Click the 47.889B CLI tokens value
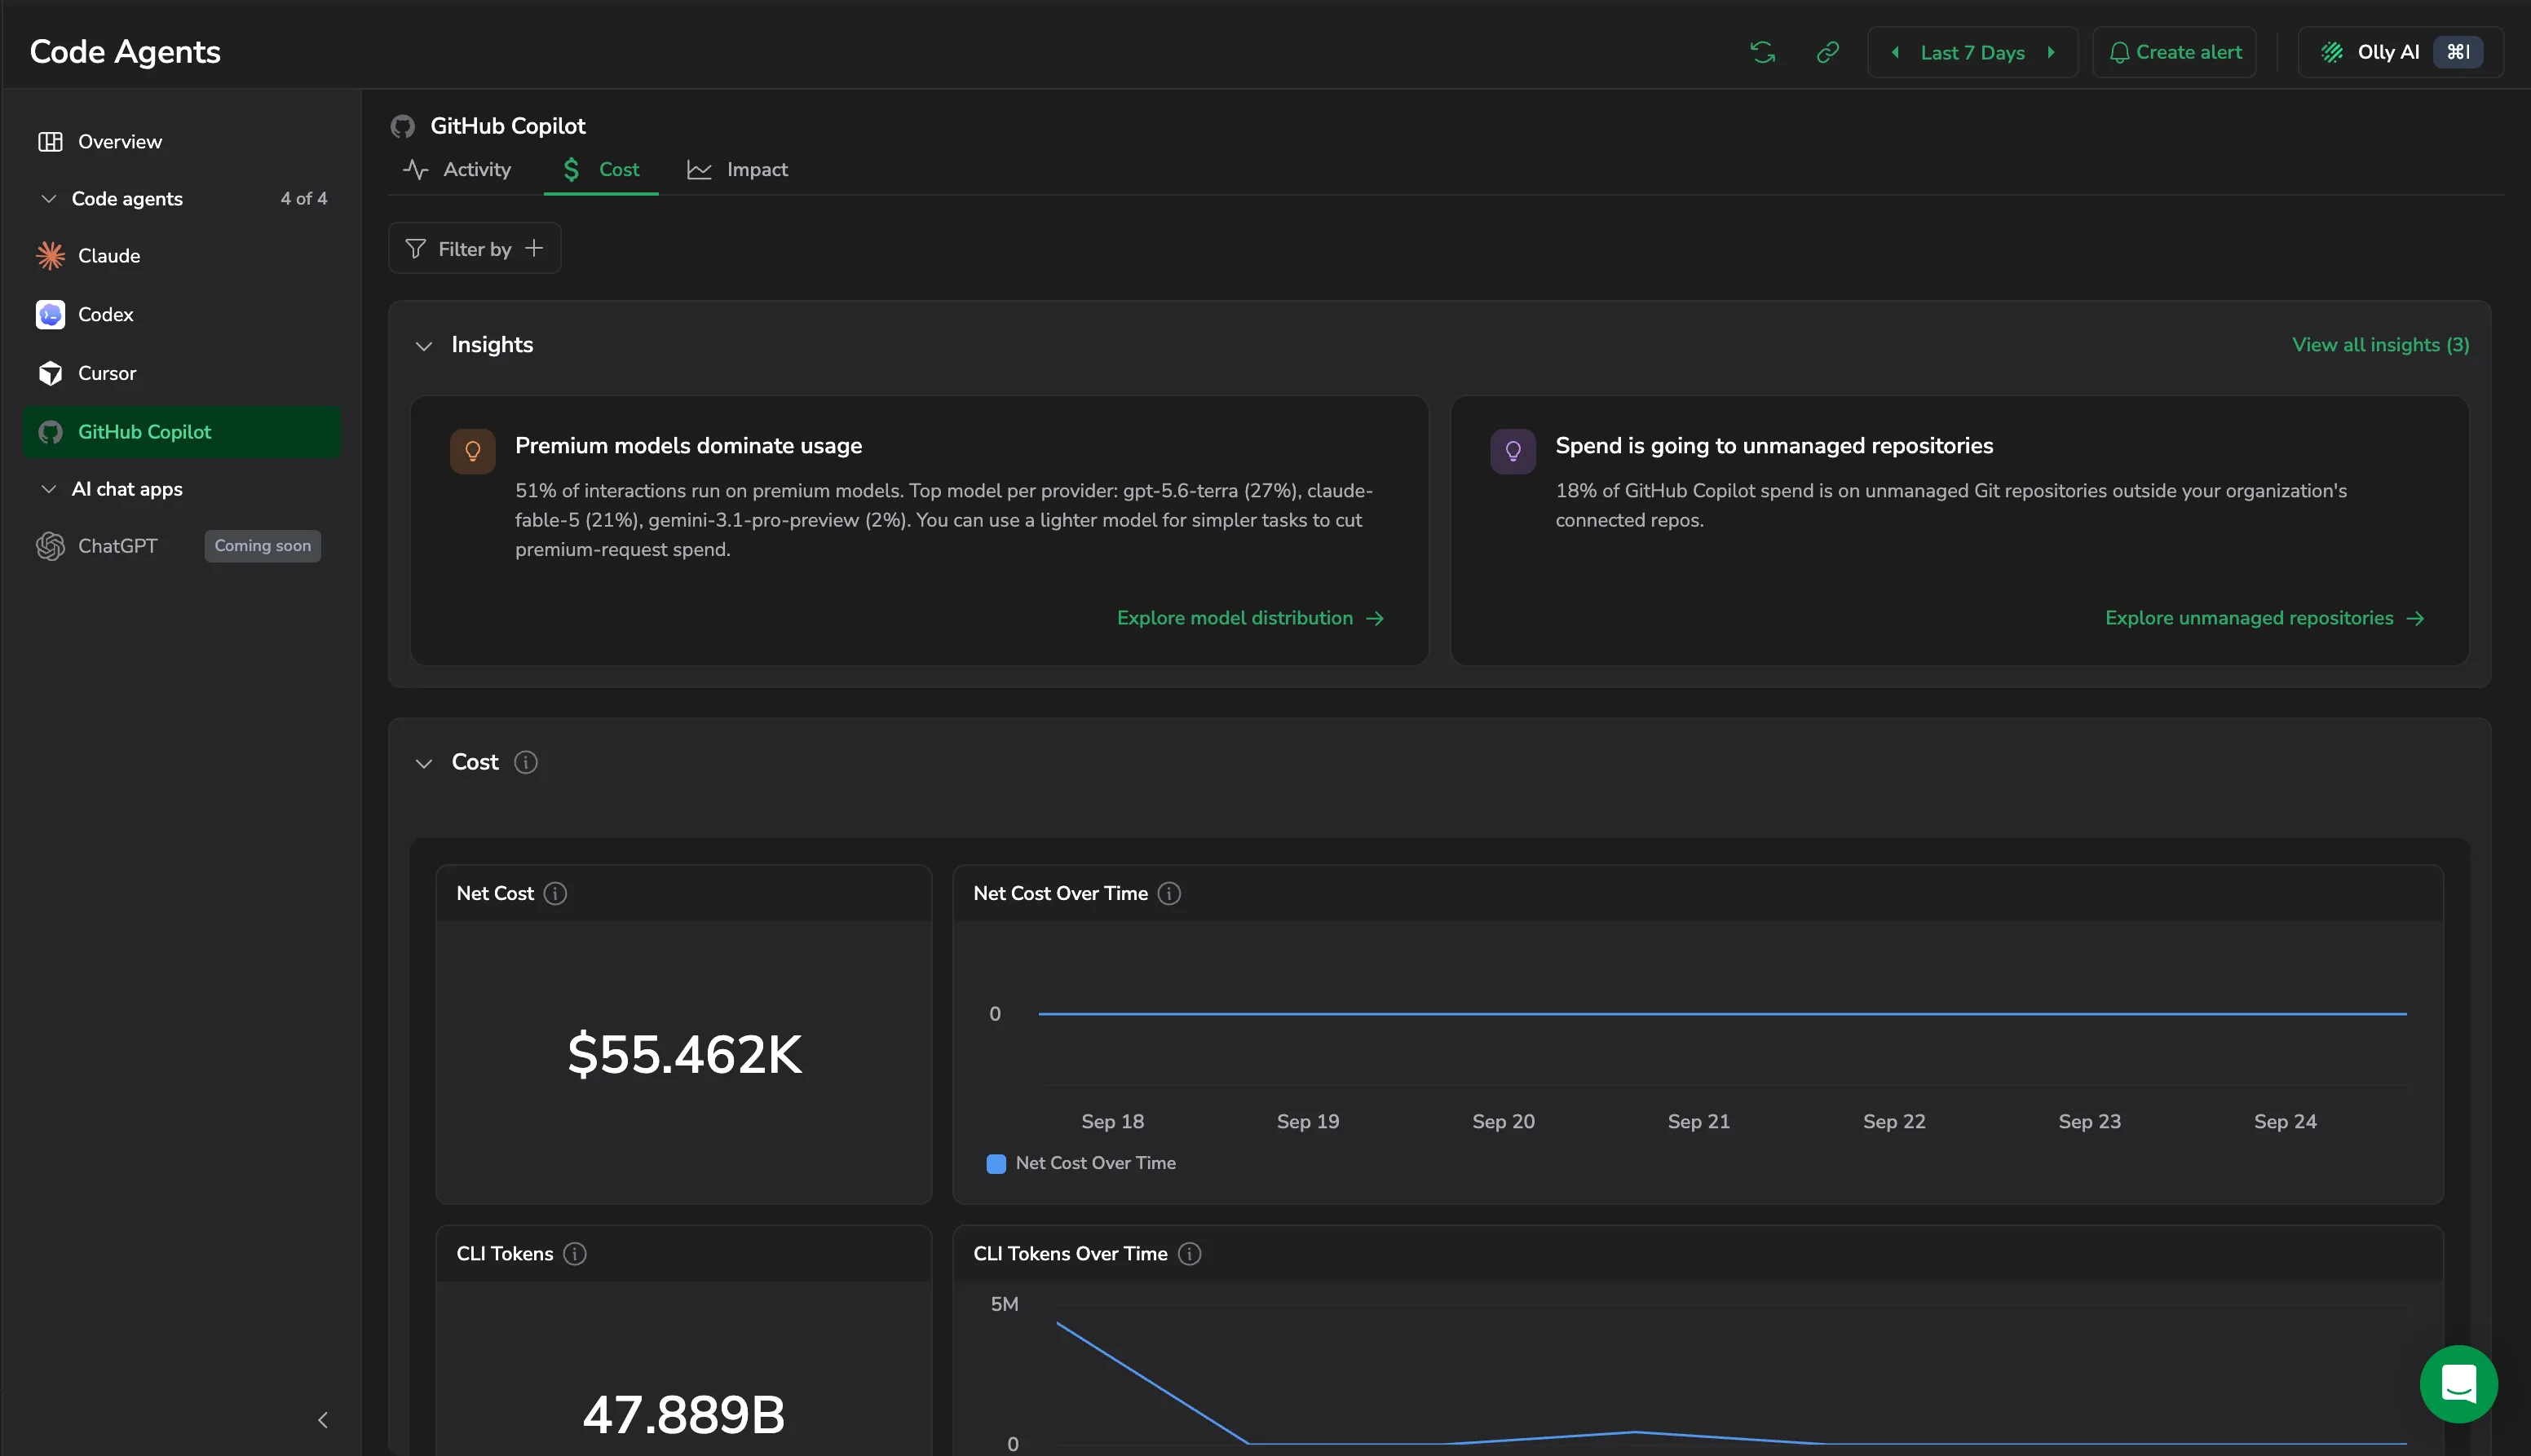Image resolution: width=2531 pixels, height=1456 pixels. [684, 1415]
